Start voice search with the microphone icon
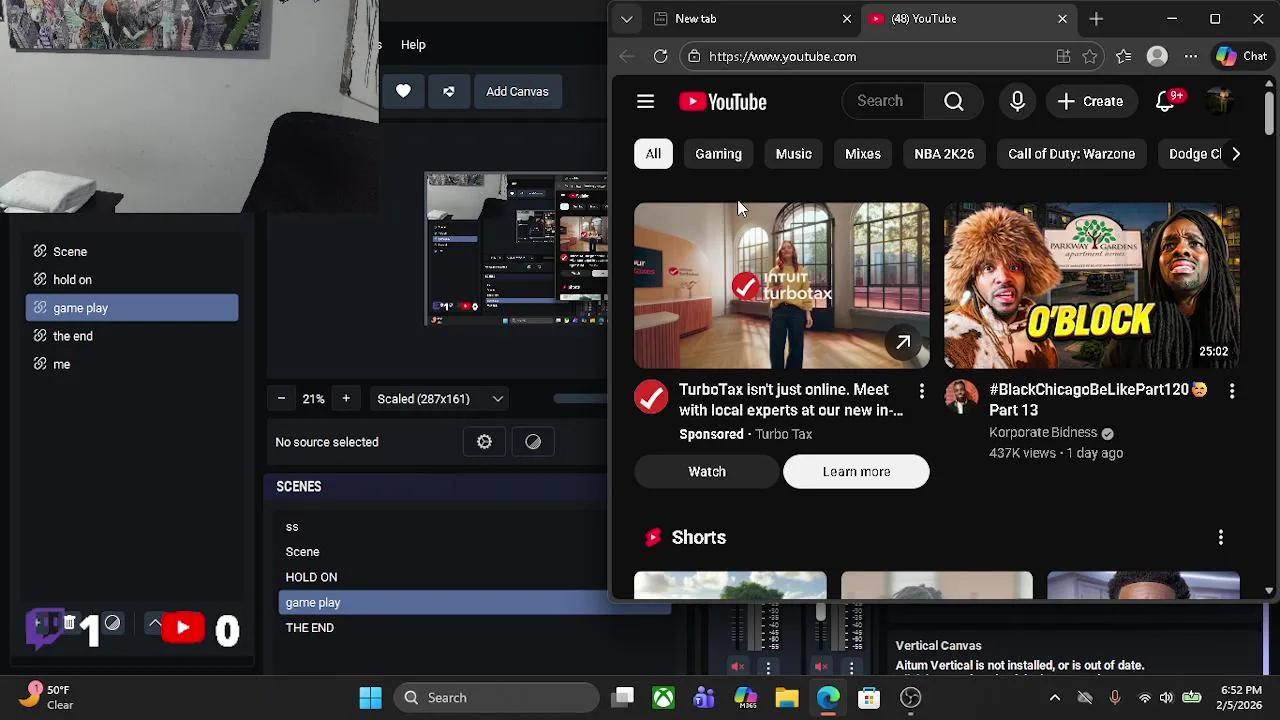This screenshot has height=720, width=1280. tap(1017, 101)
